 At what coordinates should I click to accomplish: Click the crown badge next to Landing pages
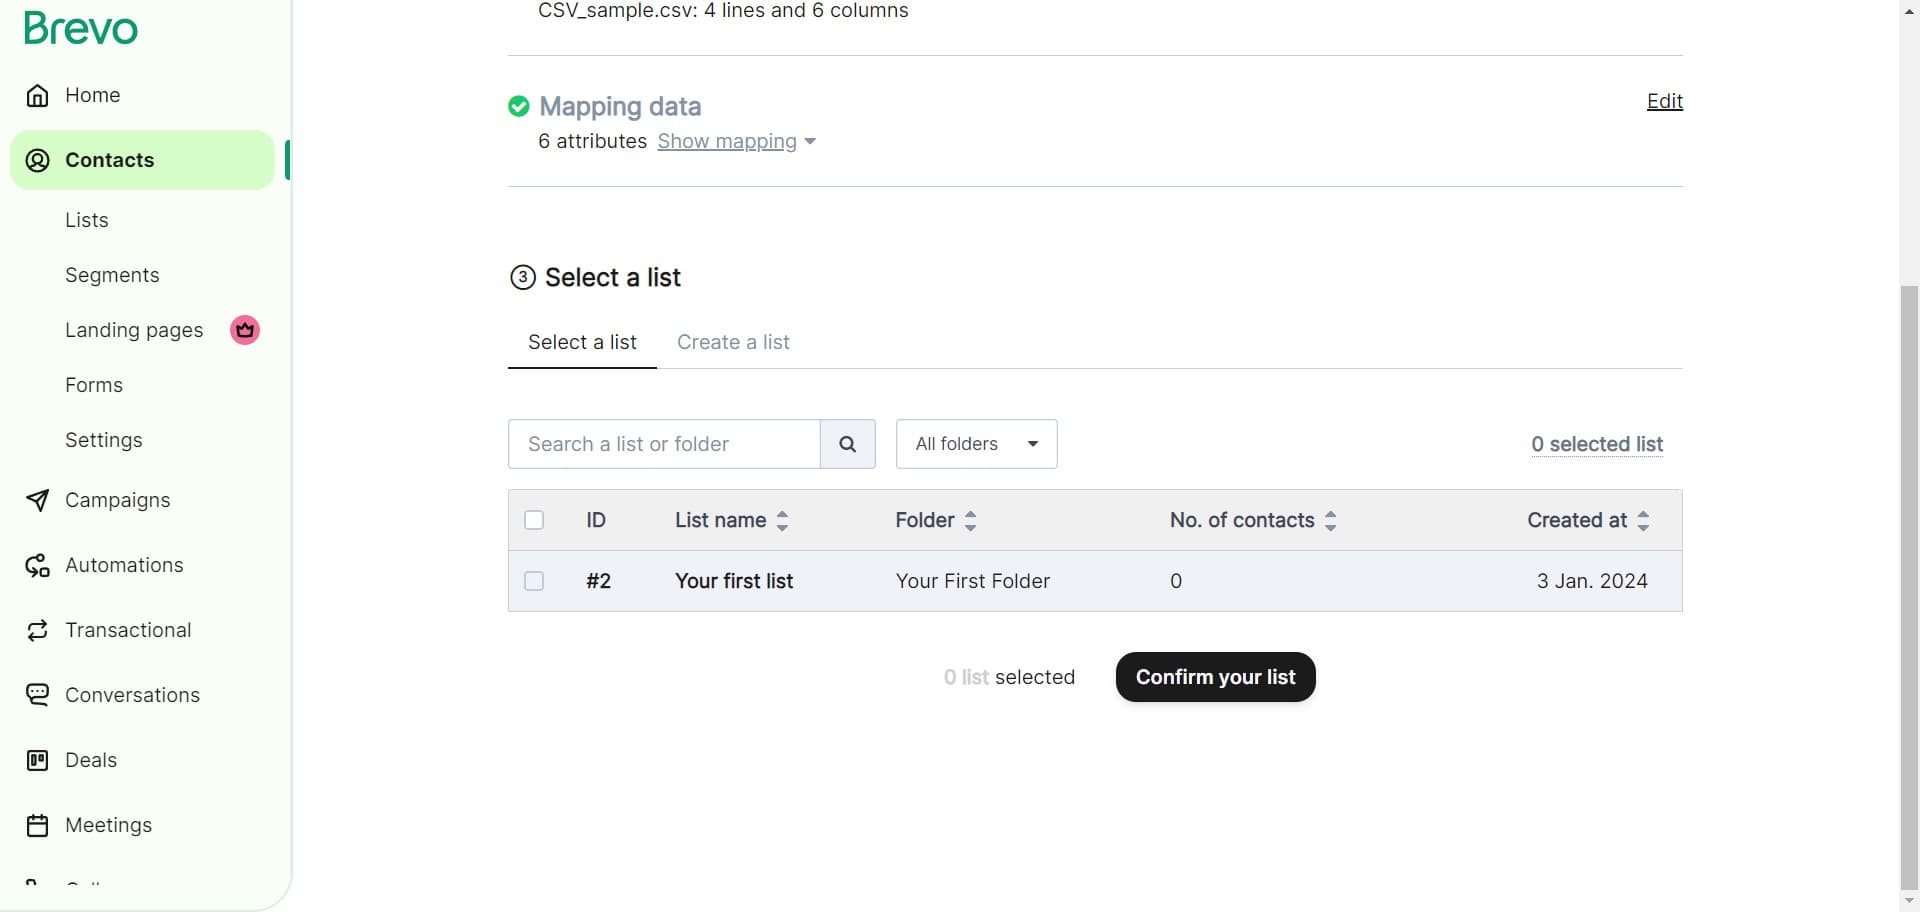pyautogui.click(x=244, y=330)
